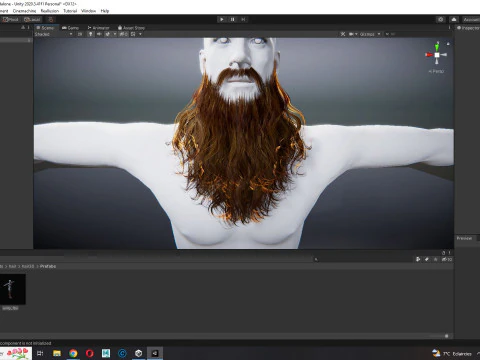Open Opera browser from the taskbar
The height and width of the screenshot is (360, 480).
(90, 353)
